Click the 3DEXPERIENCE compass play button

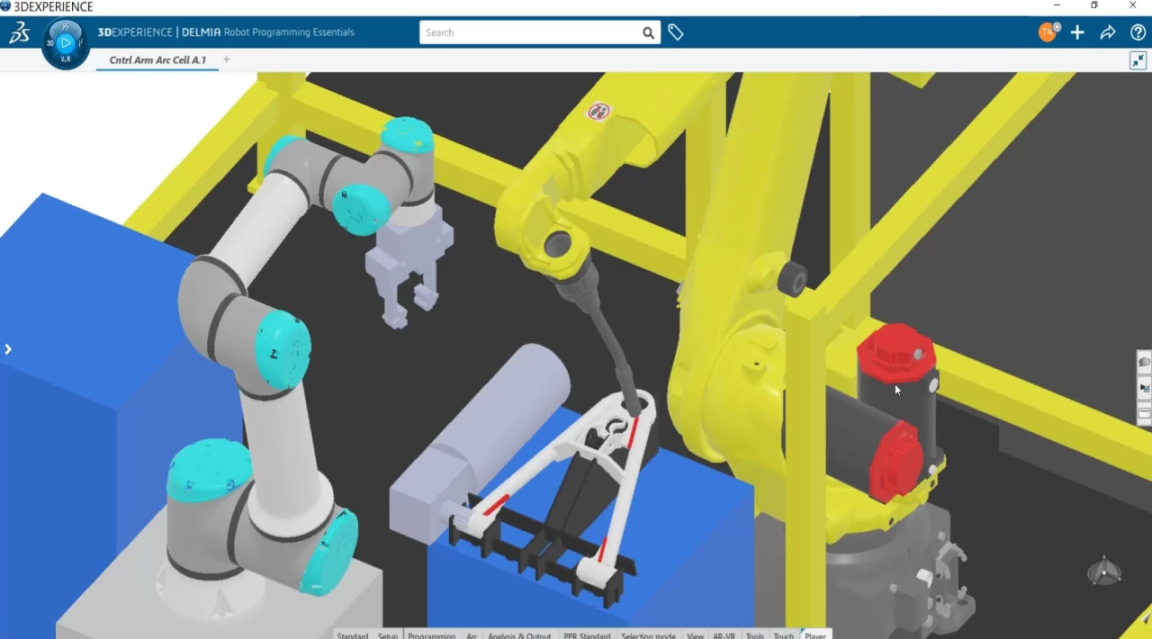pyautogui.click(x=65, y=43)
